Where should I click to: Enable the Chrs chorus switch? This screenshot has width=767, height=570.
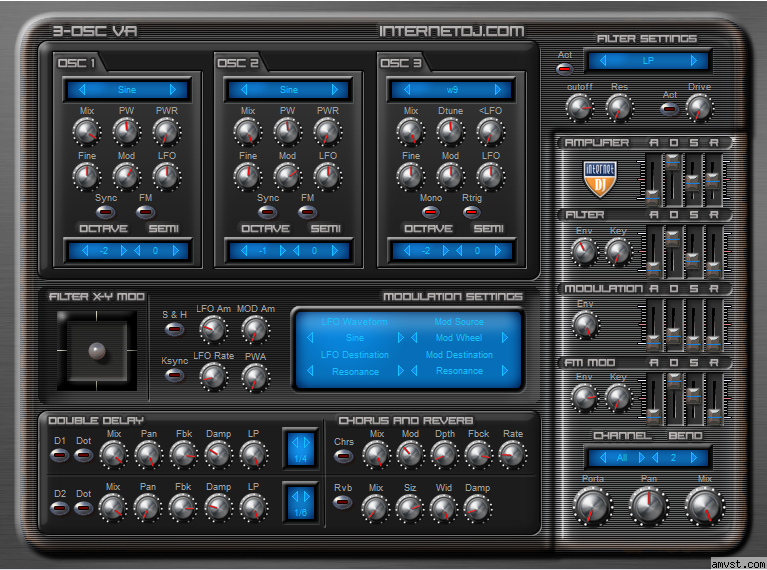[x=343, y=456]
